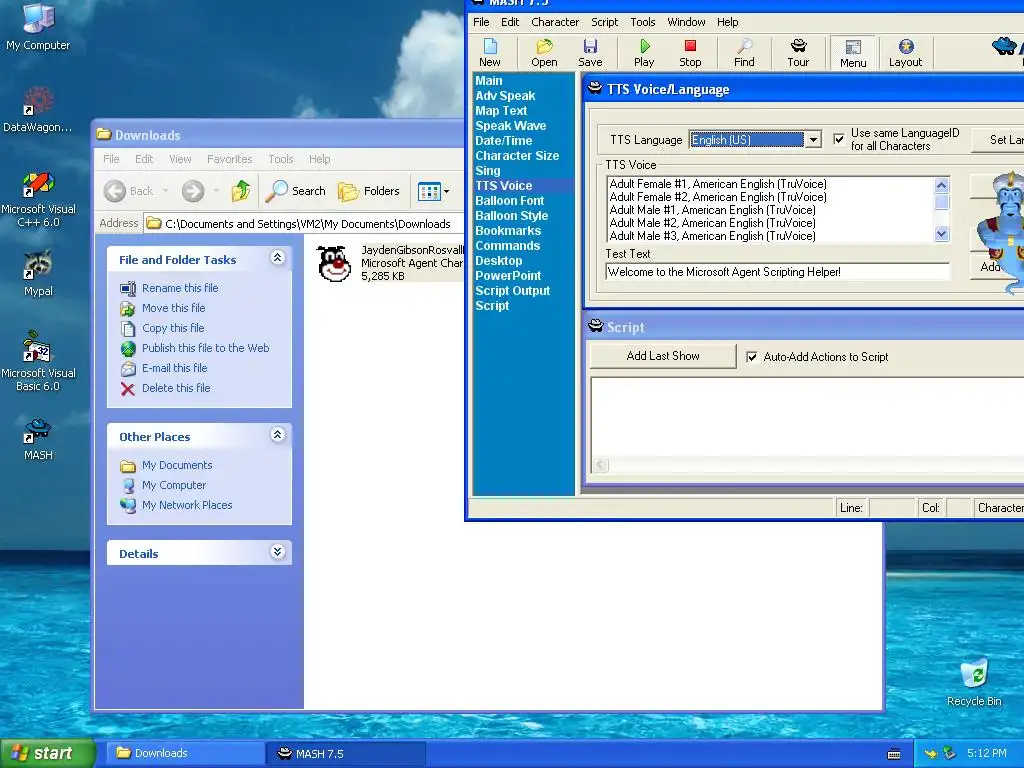Click the Search button in Downloads toolbar
1024x768 pixels.
point(296,191)
